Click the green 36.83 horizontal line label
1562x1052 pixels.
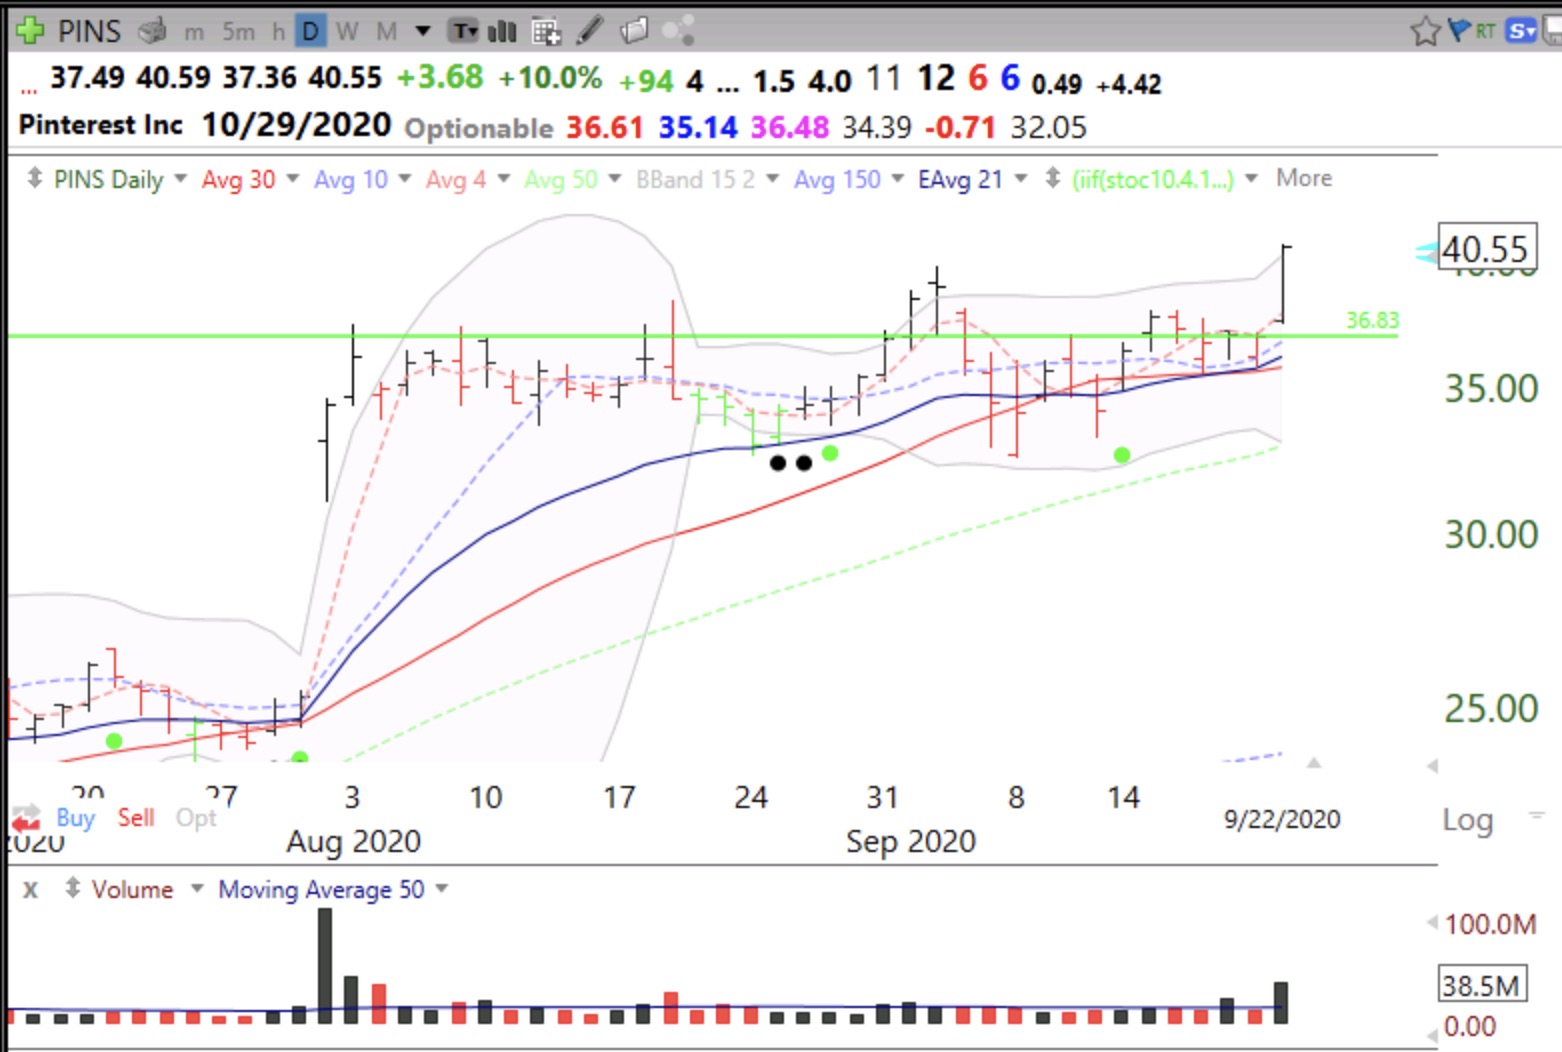(1372, 320)
